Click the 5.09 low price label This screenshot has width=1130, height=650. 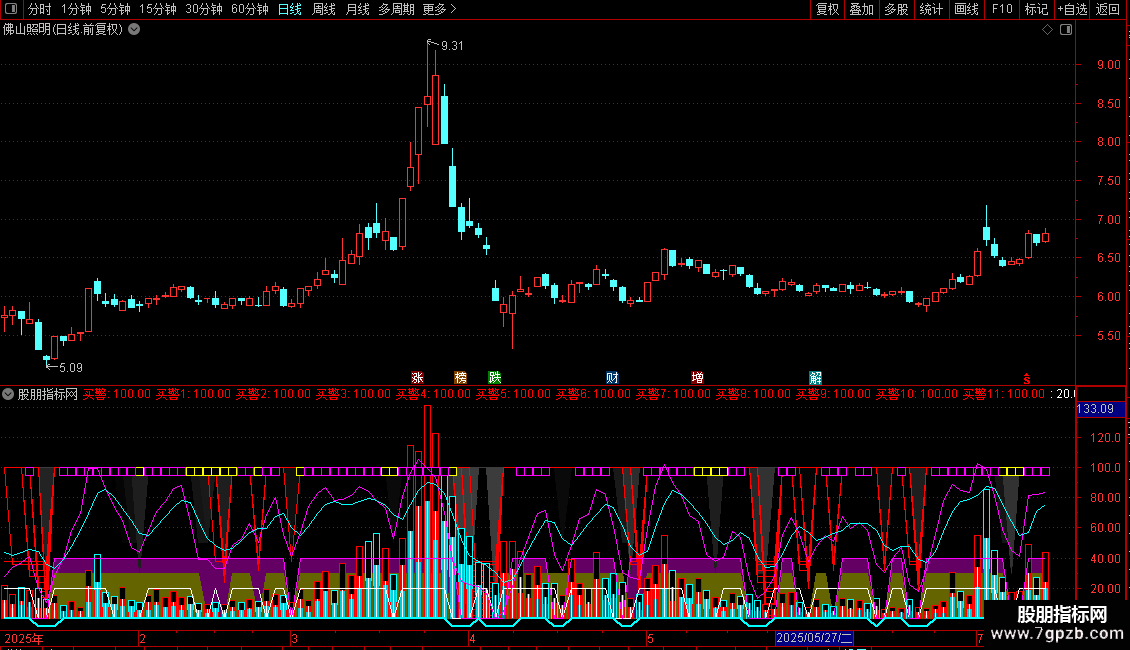[71, 368]
